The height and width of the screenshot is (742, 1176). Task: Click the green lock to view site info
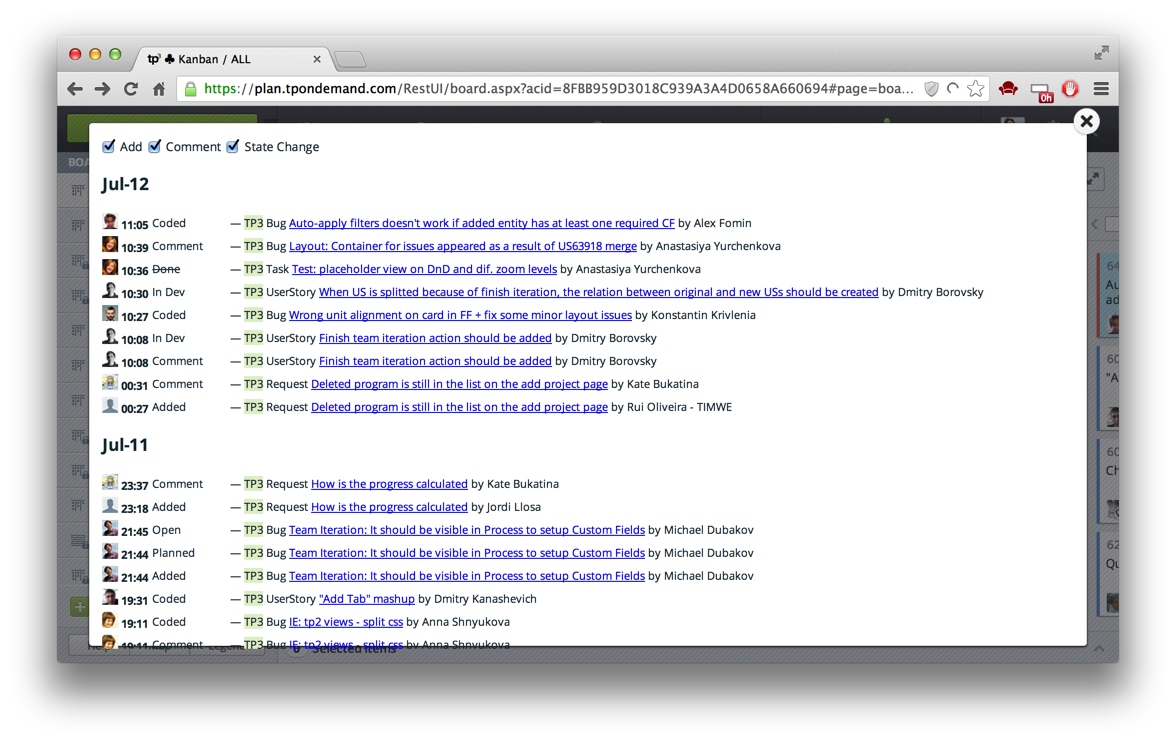pos(190,89)
